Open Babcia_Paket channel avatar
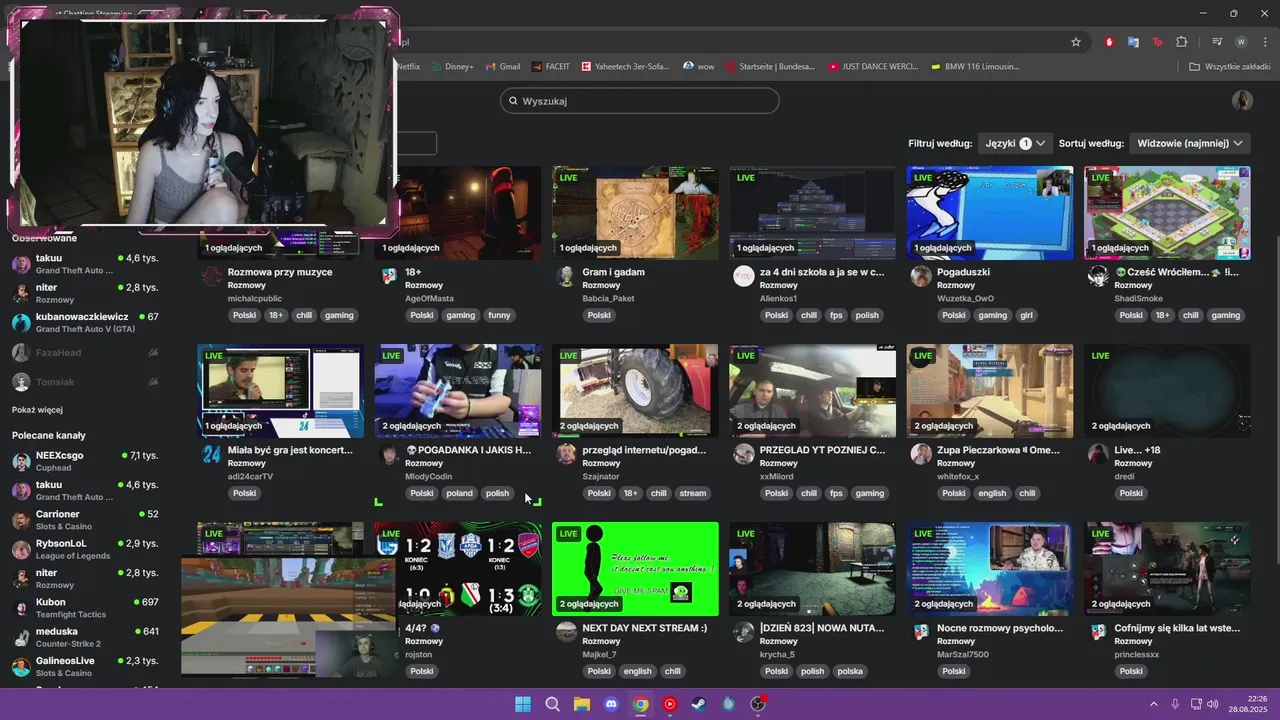The width and height of the screenshot is (1280, 720). 566,276
